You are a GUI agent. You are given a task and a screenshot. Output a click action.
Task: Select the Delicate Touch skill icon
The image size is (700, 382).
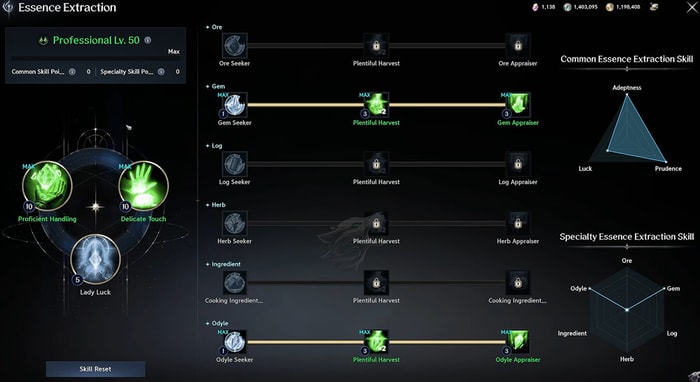[x=143, y=186]
